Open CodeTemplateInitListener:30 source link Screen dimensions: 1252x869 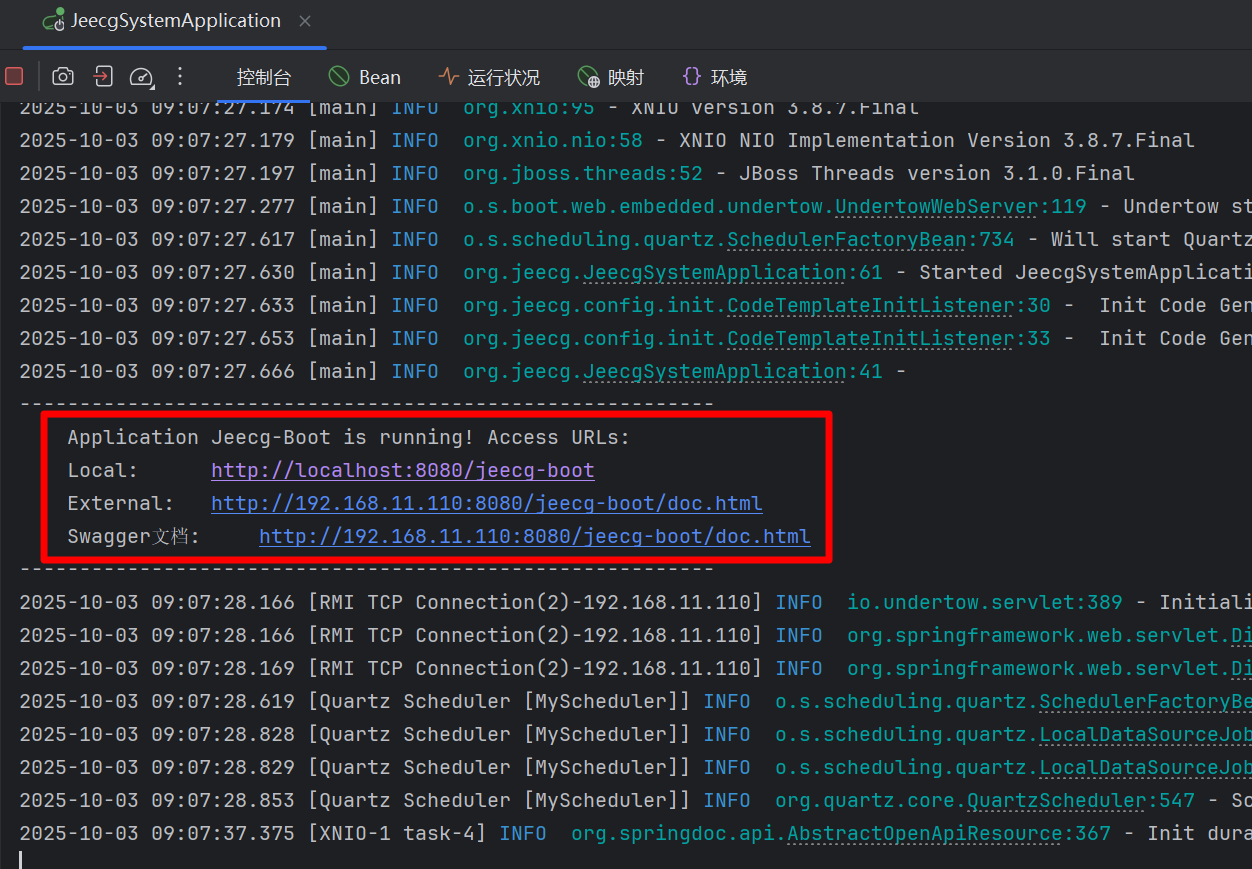[889, 306]
